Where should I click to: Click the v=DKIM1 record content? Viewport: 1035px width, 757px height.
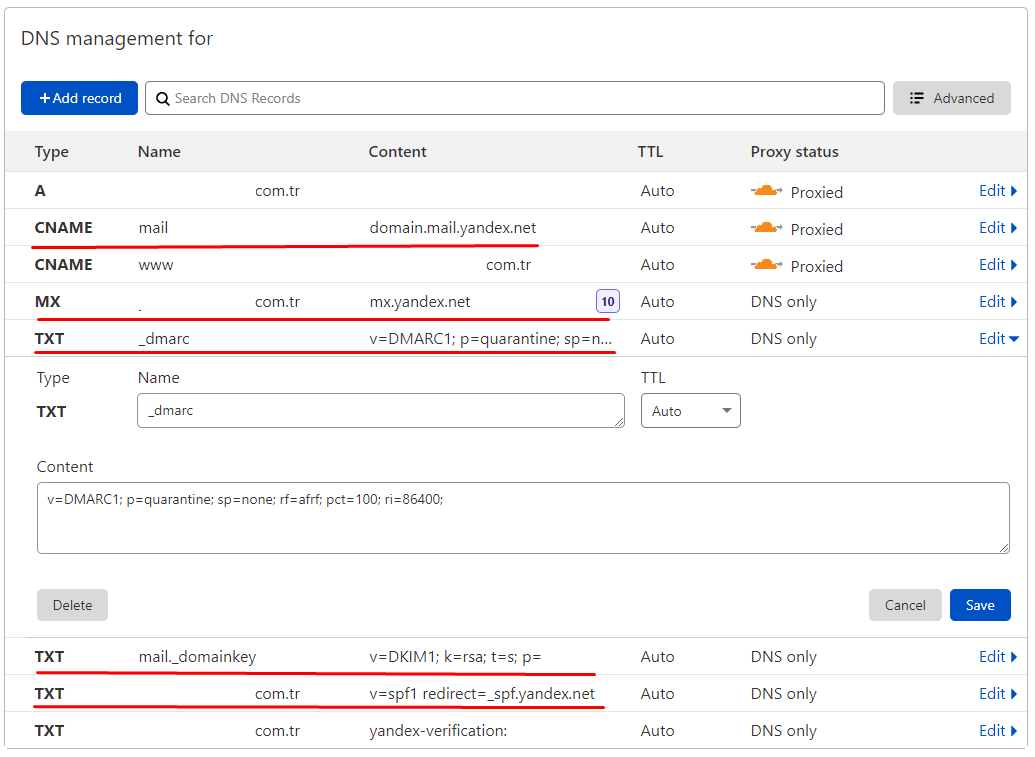pos(455,657)
